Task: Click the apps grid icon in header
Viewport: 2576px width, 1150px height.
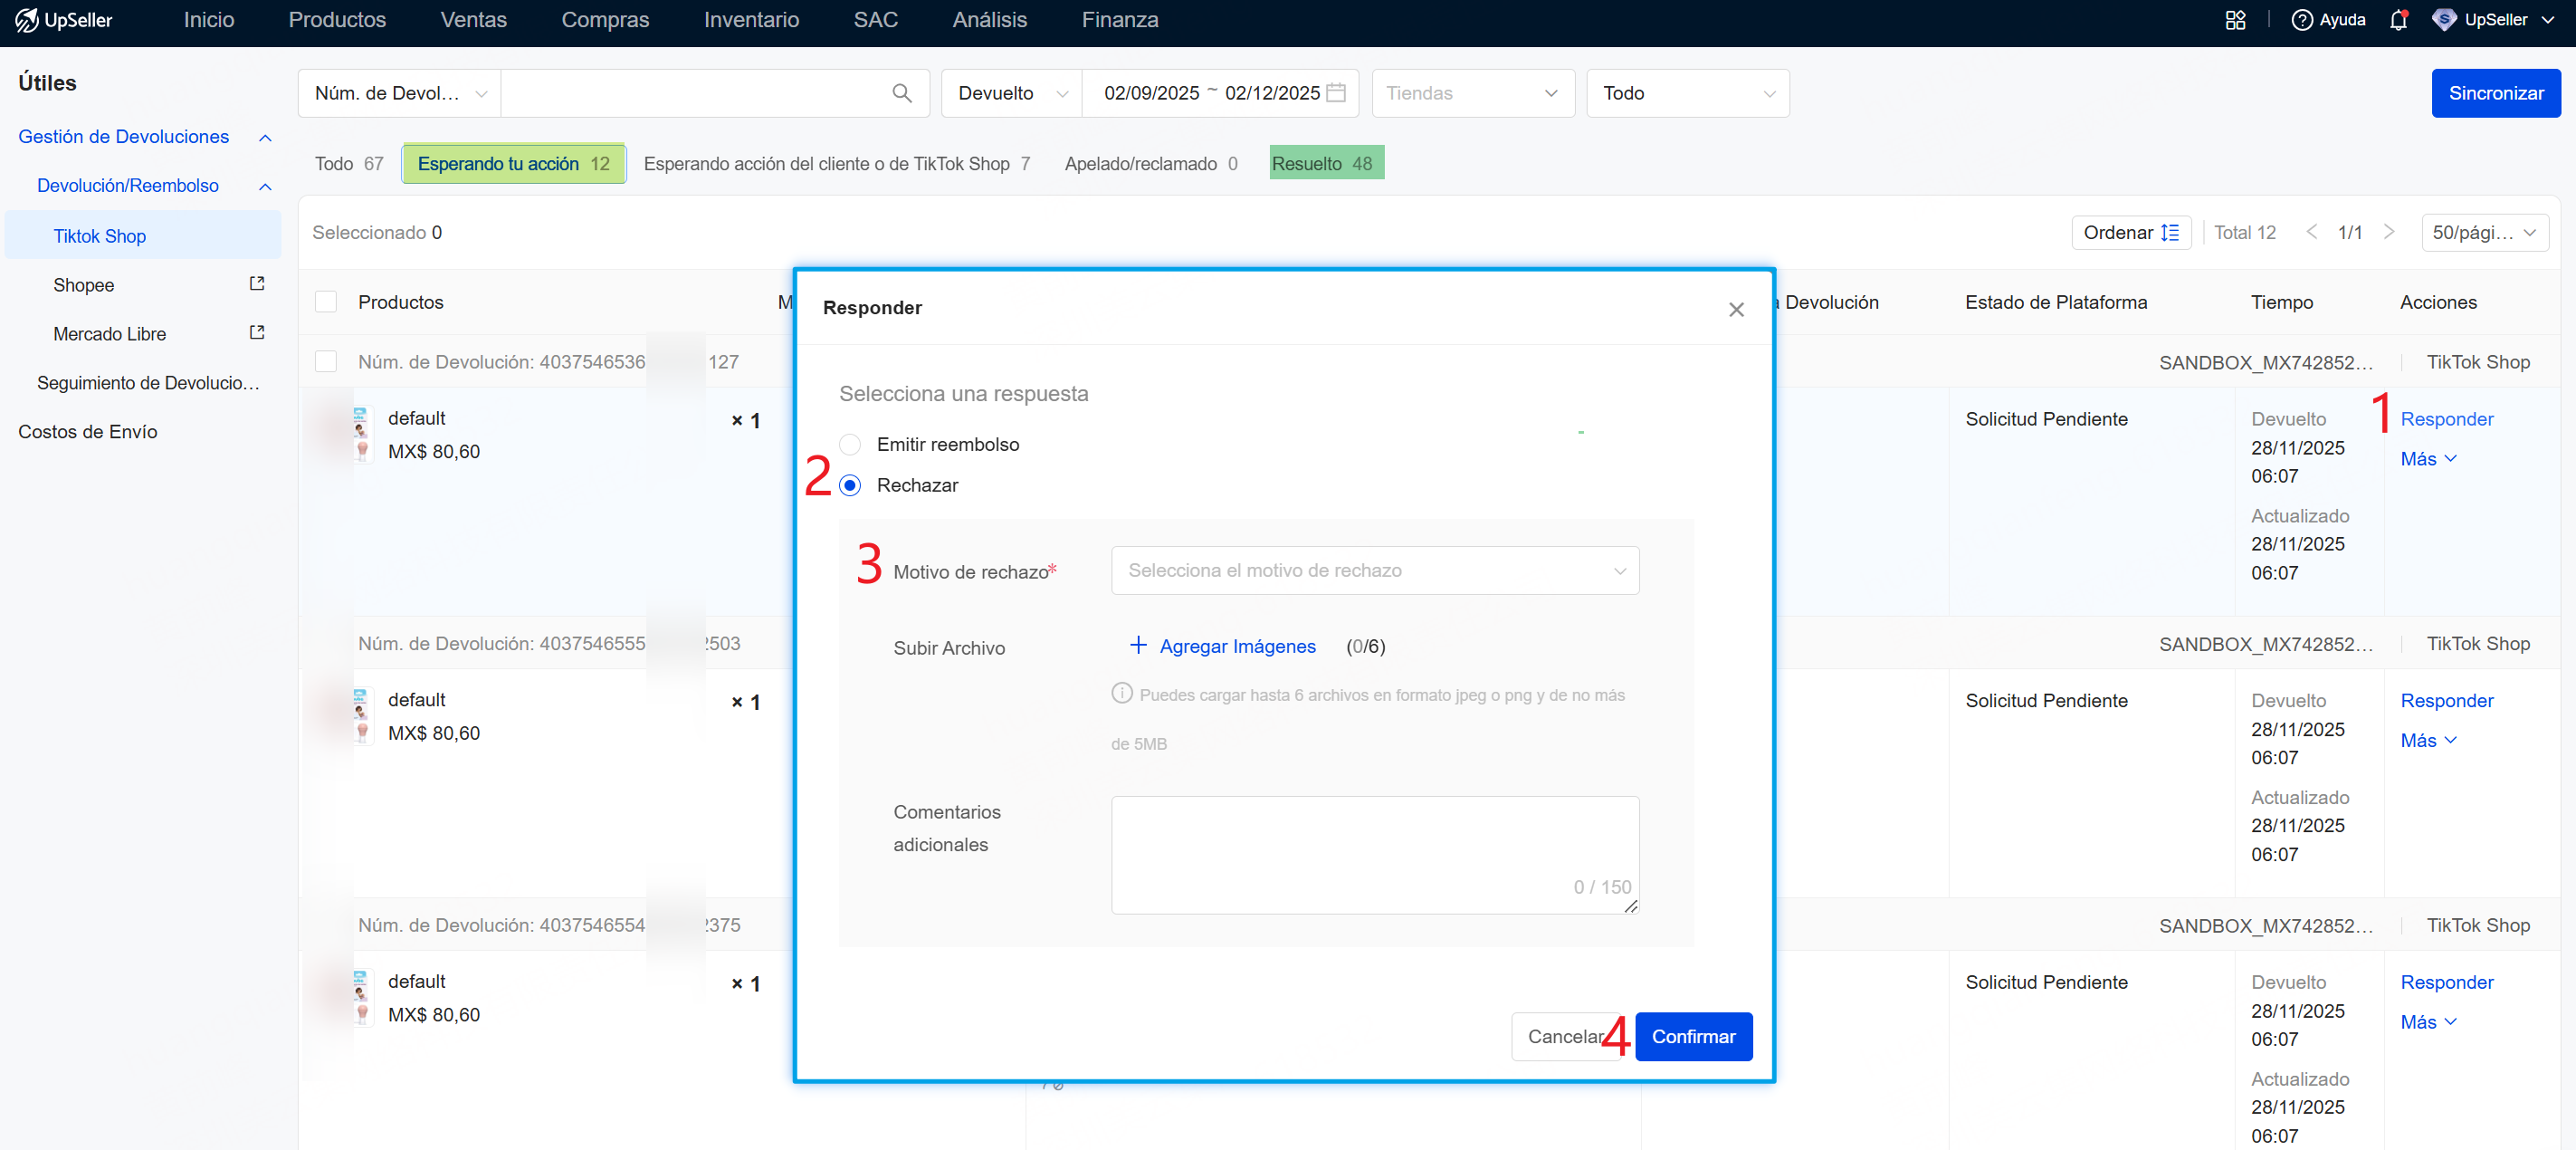Action: 2235,20
